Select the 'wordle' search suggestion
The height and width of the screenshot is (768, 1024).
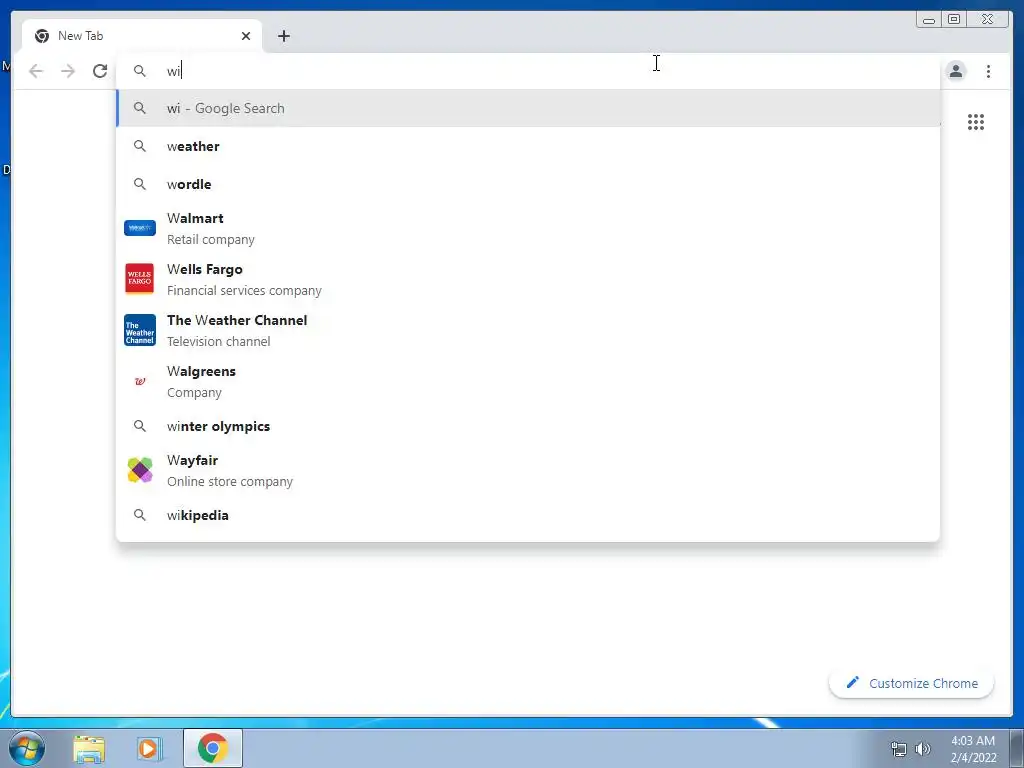tap(528, 184)
